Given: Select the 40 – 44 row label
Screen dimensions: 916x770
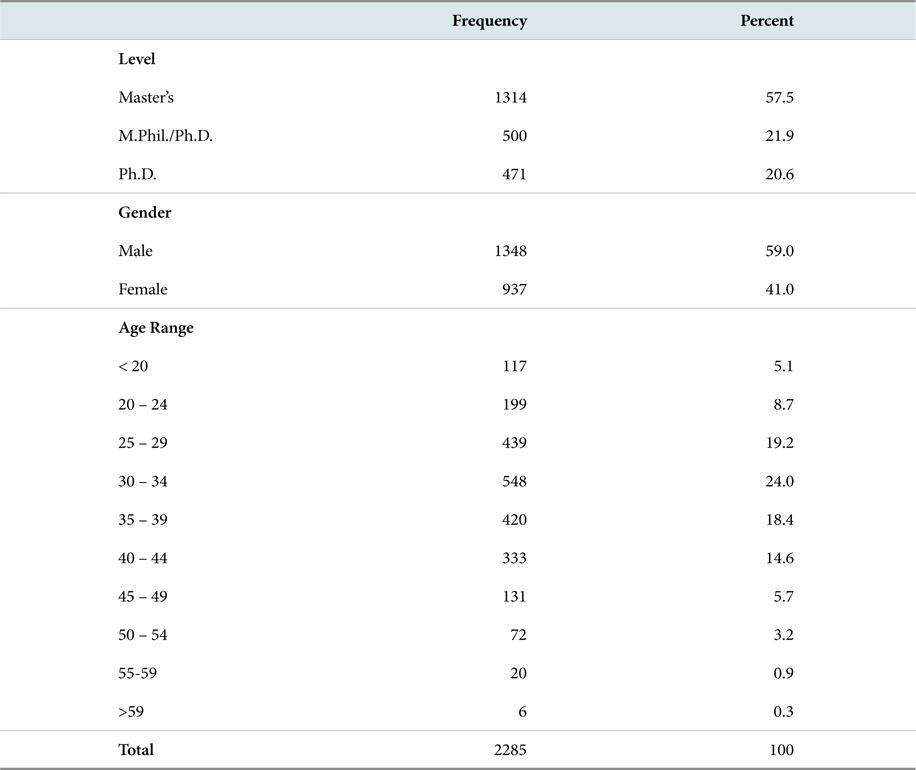Looking at the screenshot, I should click(143, 558).
